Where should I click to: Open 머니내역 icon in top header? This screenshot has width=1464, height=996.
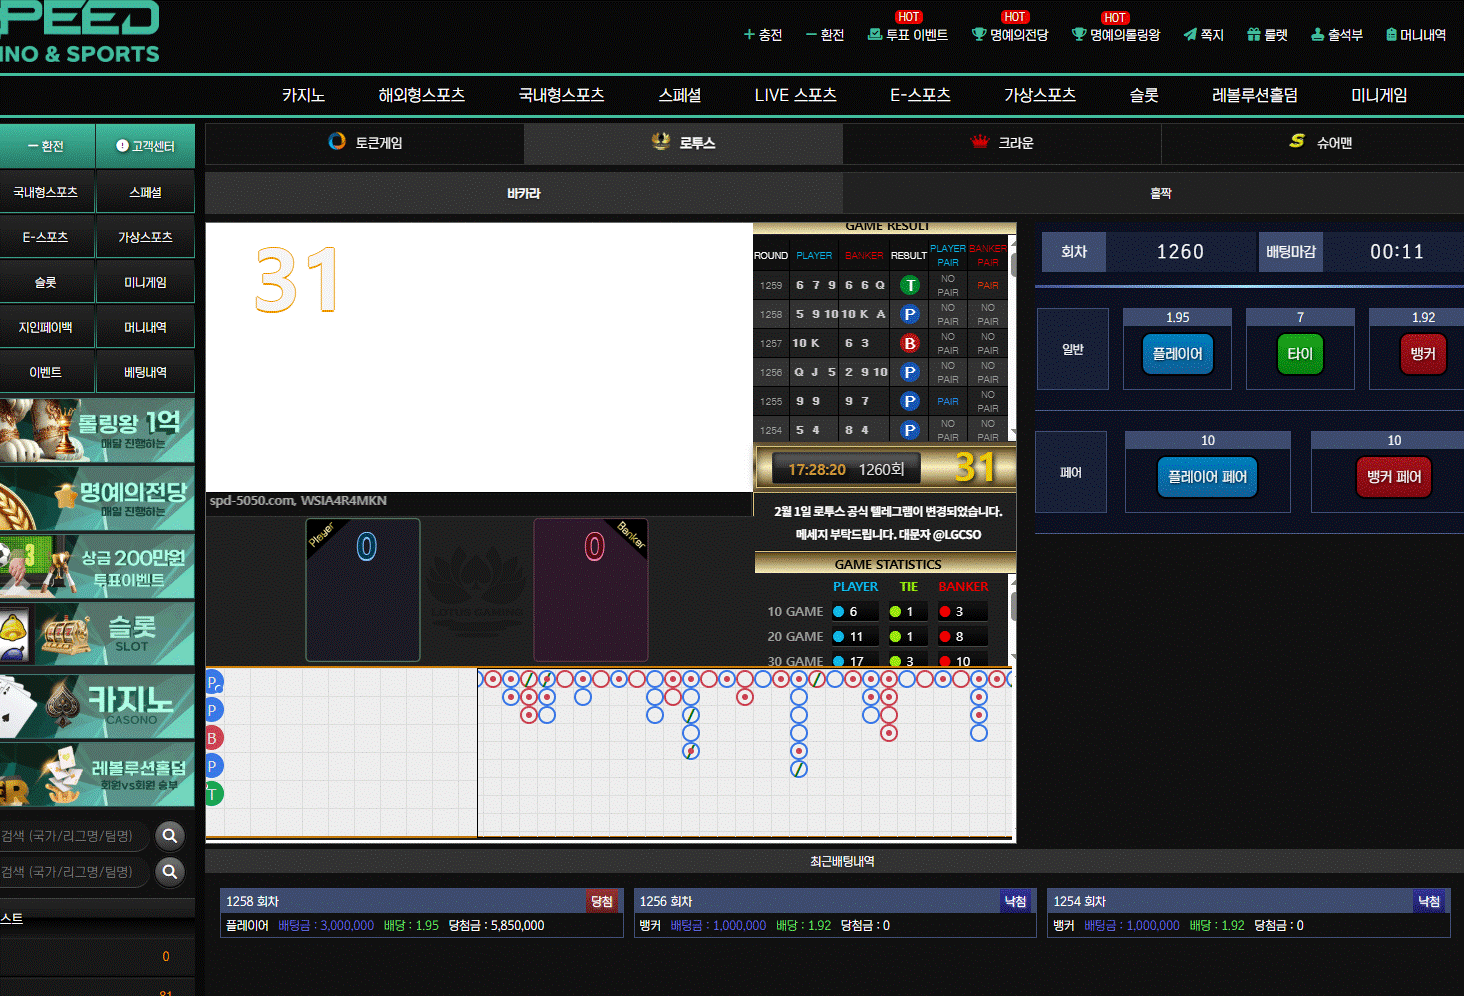[1391, 35]
